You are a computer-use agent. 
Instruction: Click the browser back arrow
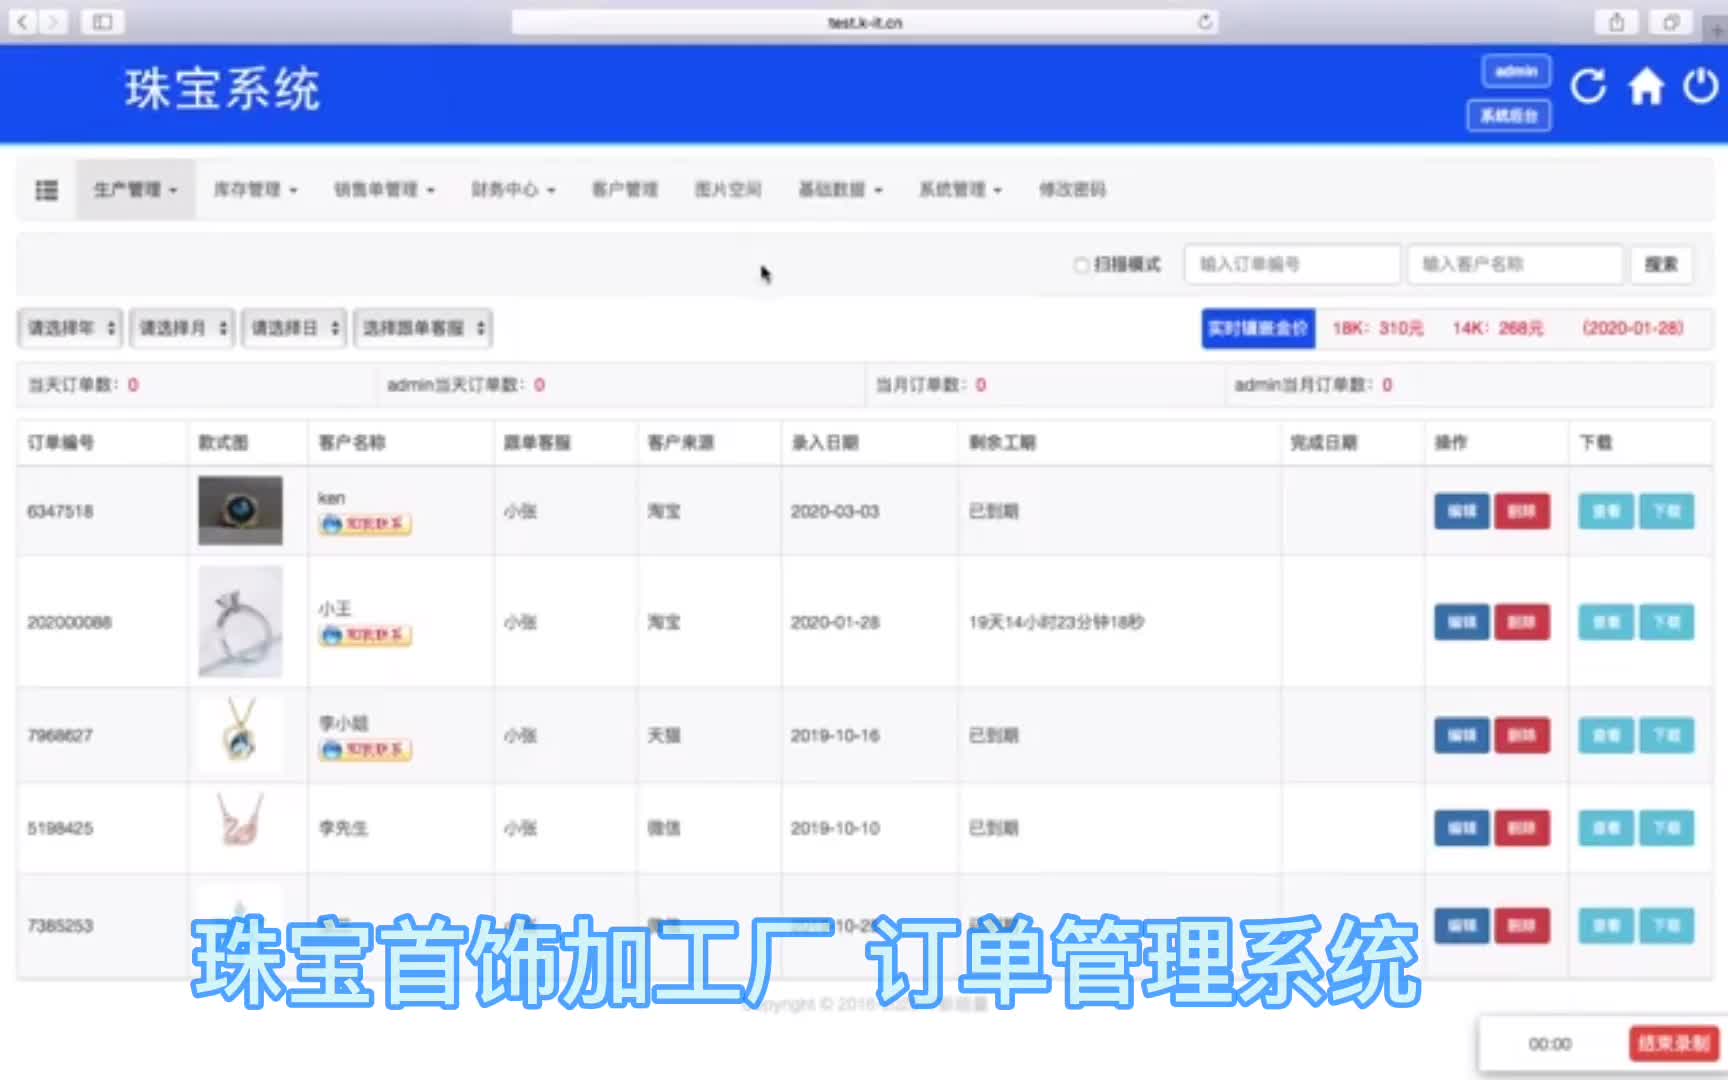click(23, 21)
